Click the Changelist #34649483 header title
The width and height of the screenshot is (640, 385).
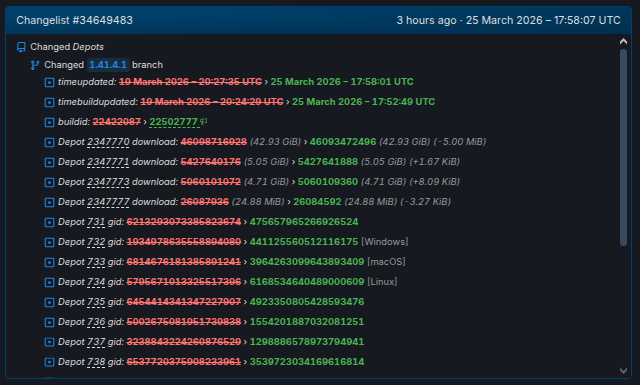(74, 20)
